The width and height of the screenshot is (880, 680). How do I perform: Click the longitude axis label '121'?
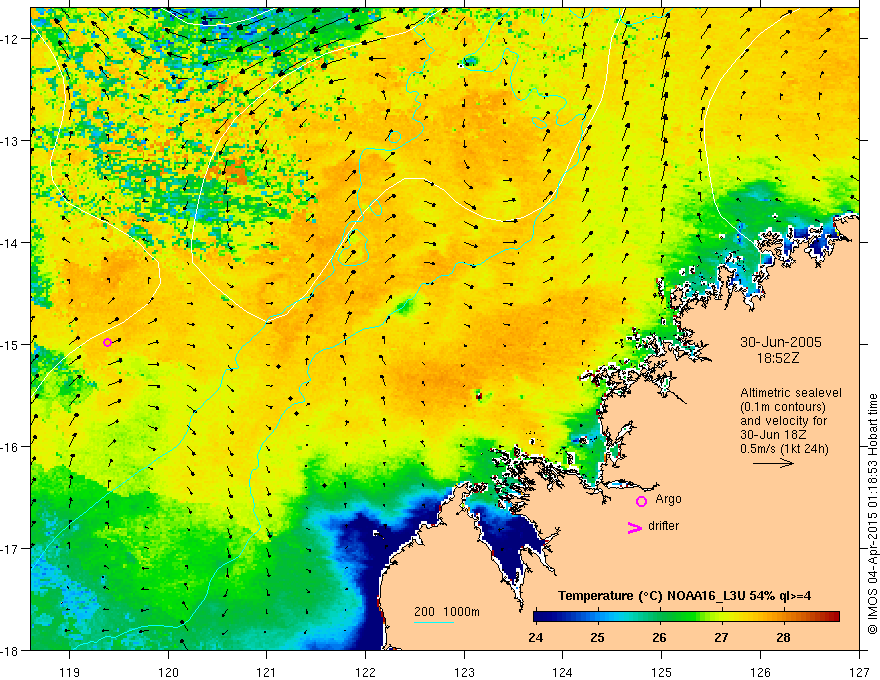click(267, 672)
